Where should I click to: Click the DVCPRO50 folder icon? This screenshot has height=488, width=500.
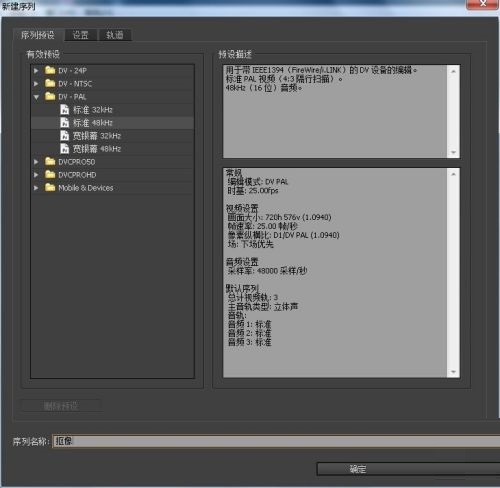[x=50, y=161]
